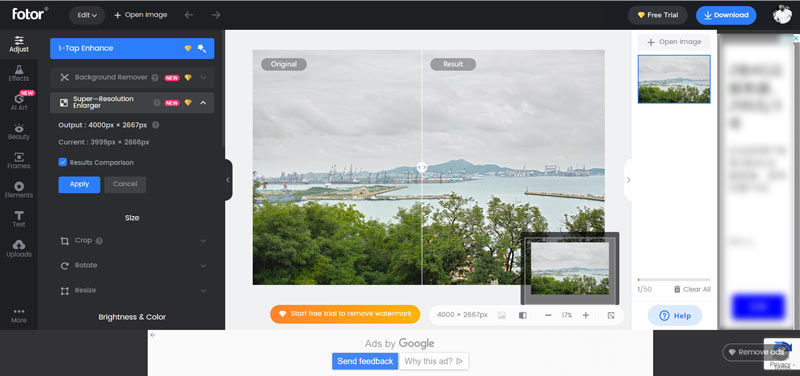Toggle the compare view icon in bottom bar

(522, 315)
